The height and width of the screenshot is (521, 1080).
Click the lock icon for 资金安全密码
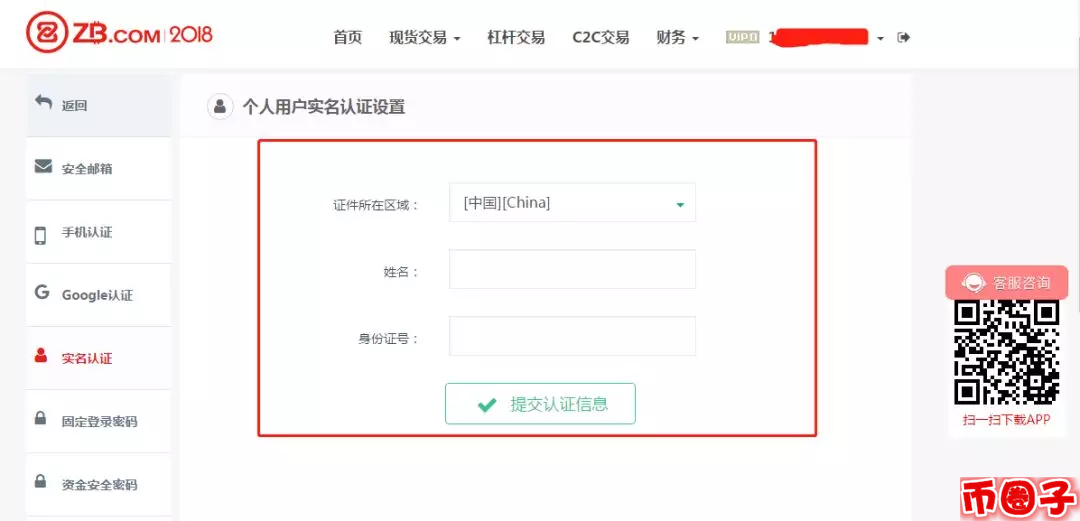pos(41,481)
